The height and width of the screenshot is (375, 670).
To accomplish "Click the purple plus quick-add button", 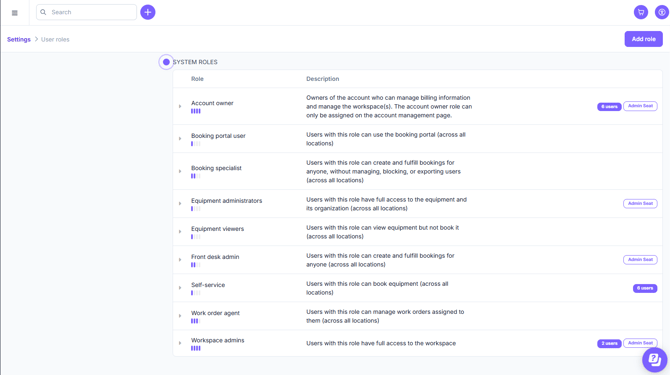I will (x=148, y=12).
